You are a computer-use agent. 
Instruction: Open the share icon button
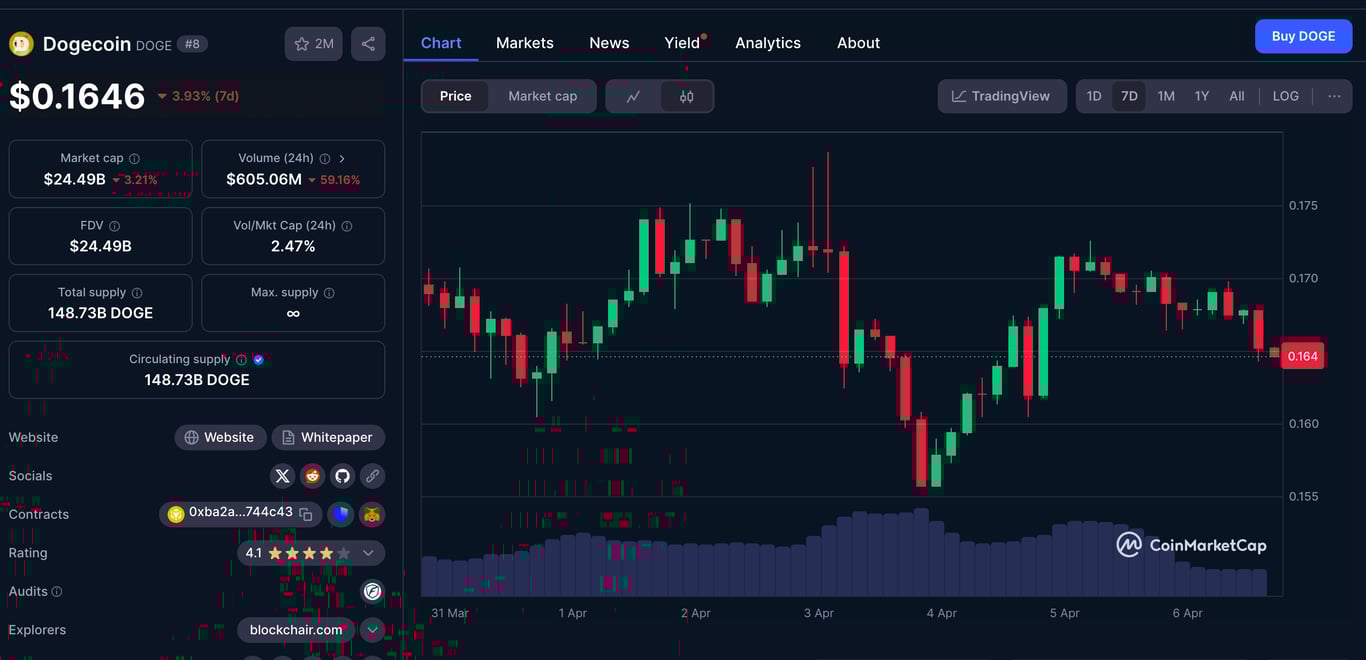(x=368, y=44)
